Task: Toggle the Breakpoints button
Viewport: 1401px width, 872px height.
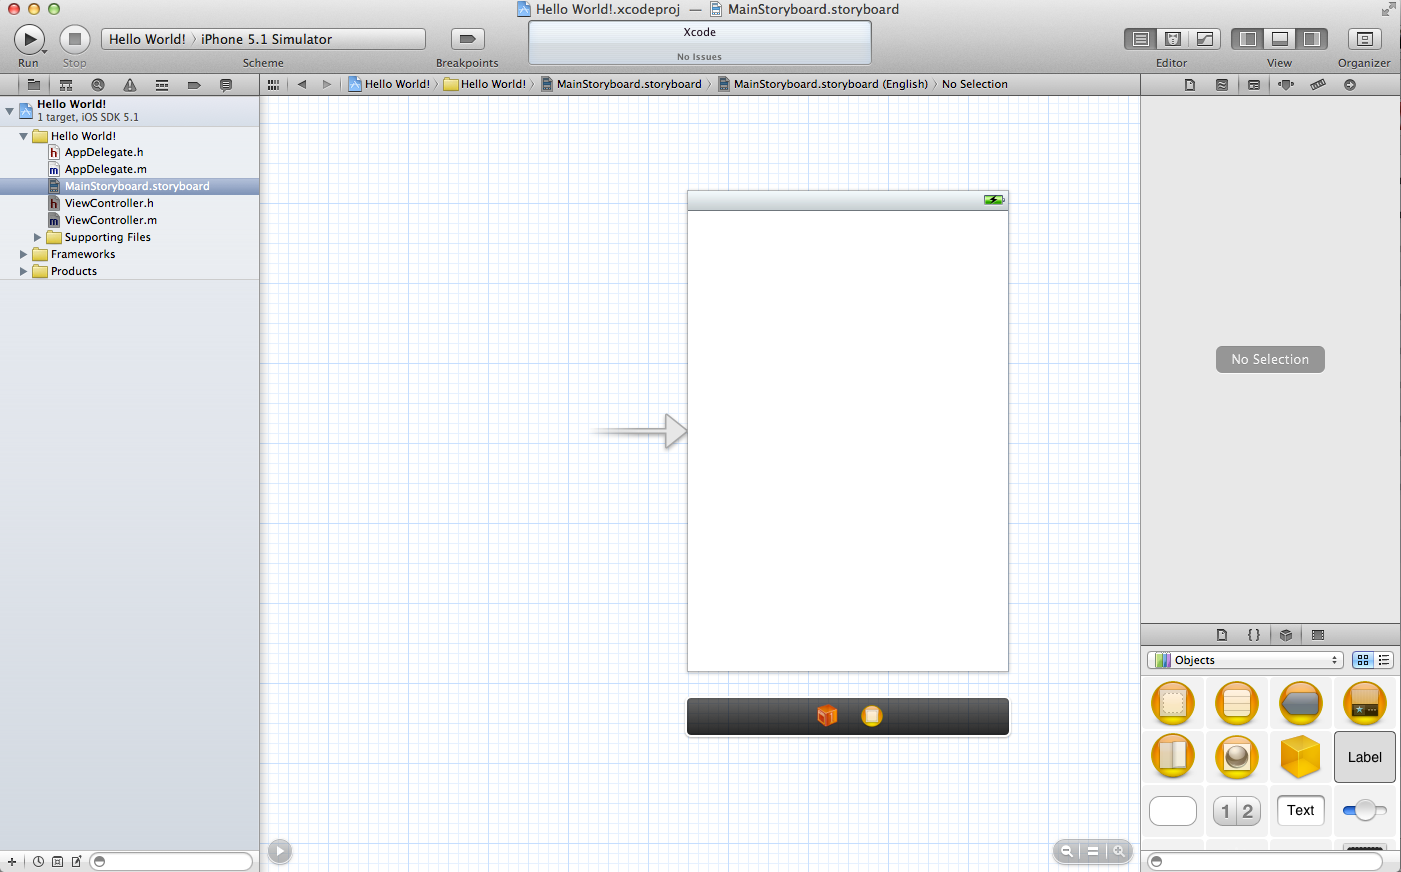Action: 467,39
